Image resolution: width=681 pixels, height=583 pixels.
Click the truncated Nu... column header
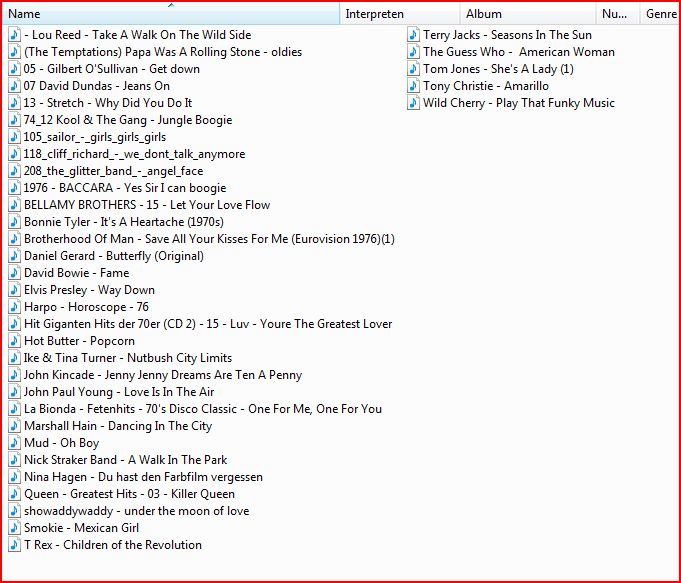click(618, 14)
